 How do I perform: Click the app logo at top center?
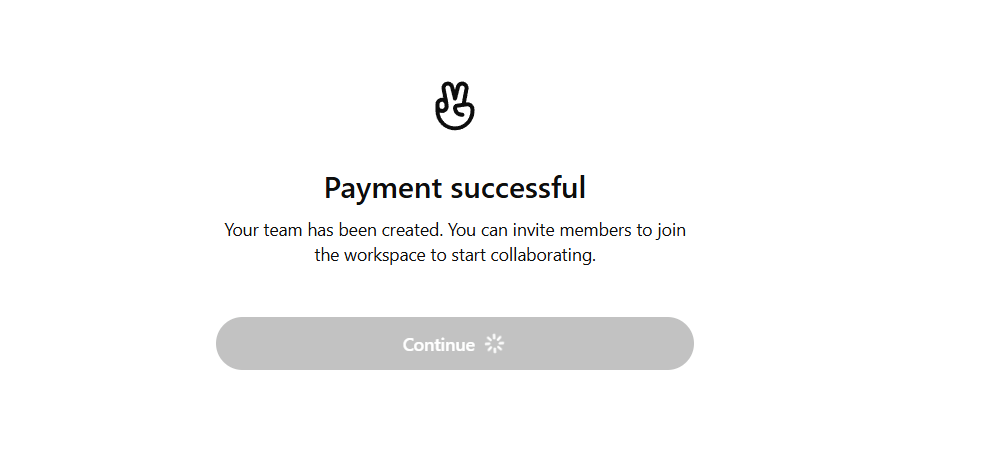coord(455,105)
